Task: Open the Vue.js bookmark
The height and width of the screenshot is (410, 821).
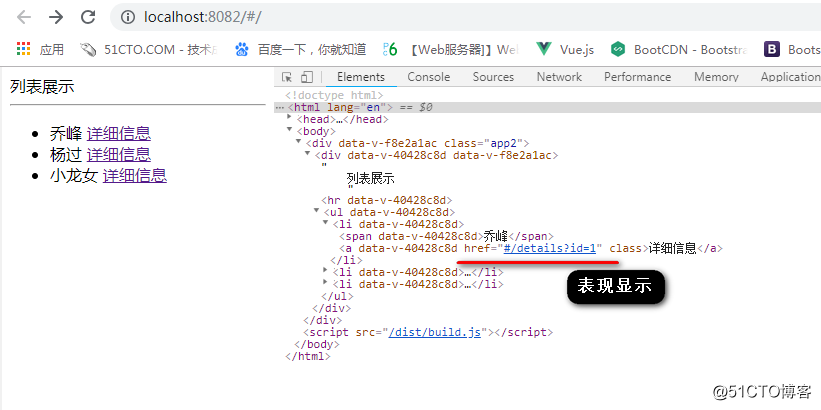Action: pos(565,49)
